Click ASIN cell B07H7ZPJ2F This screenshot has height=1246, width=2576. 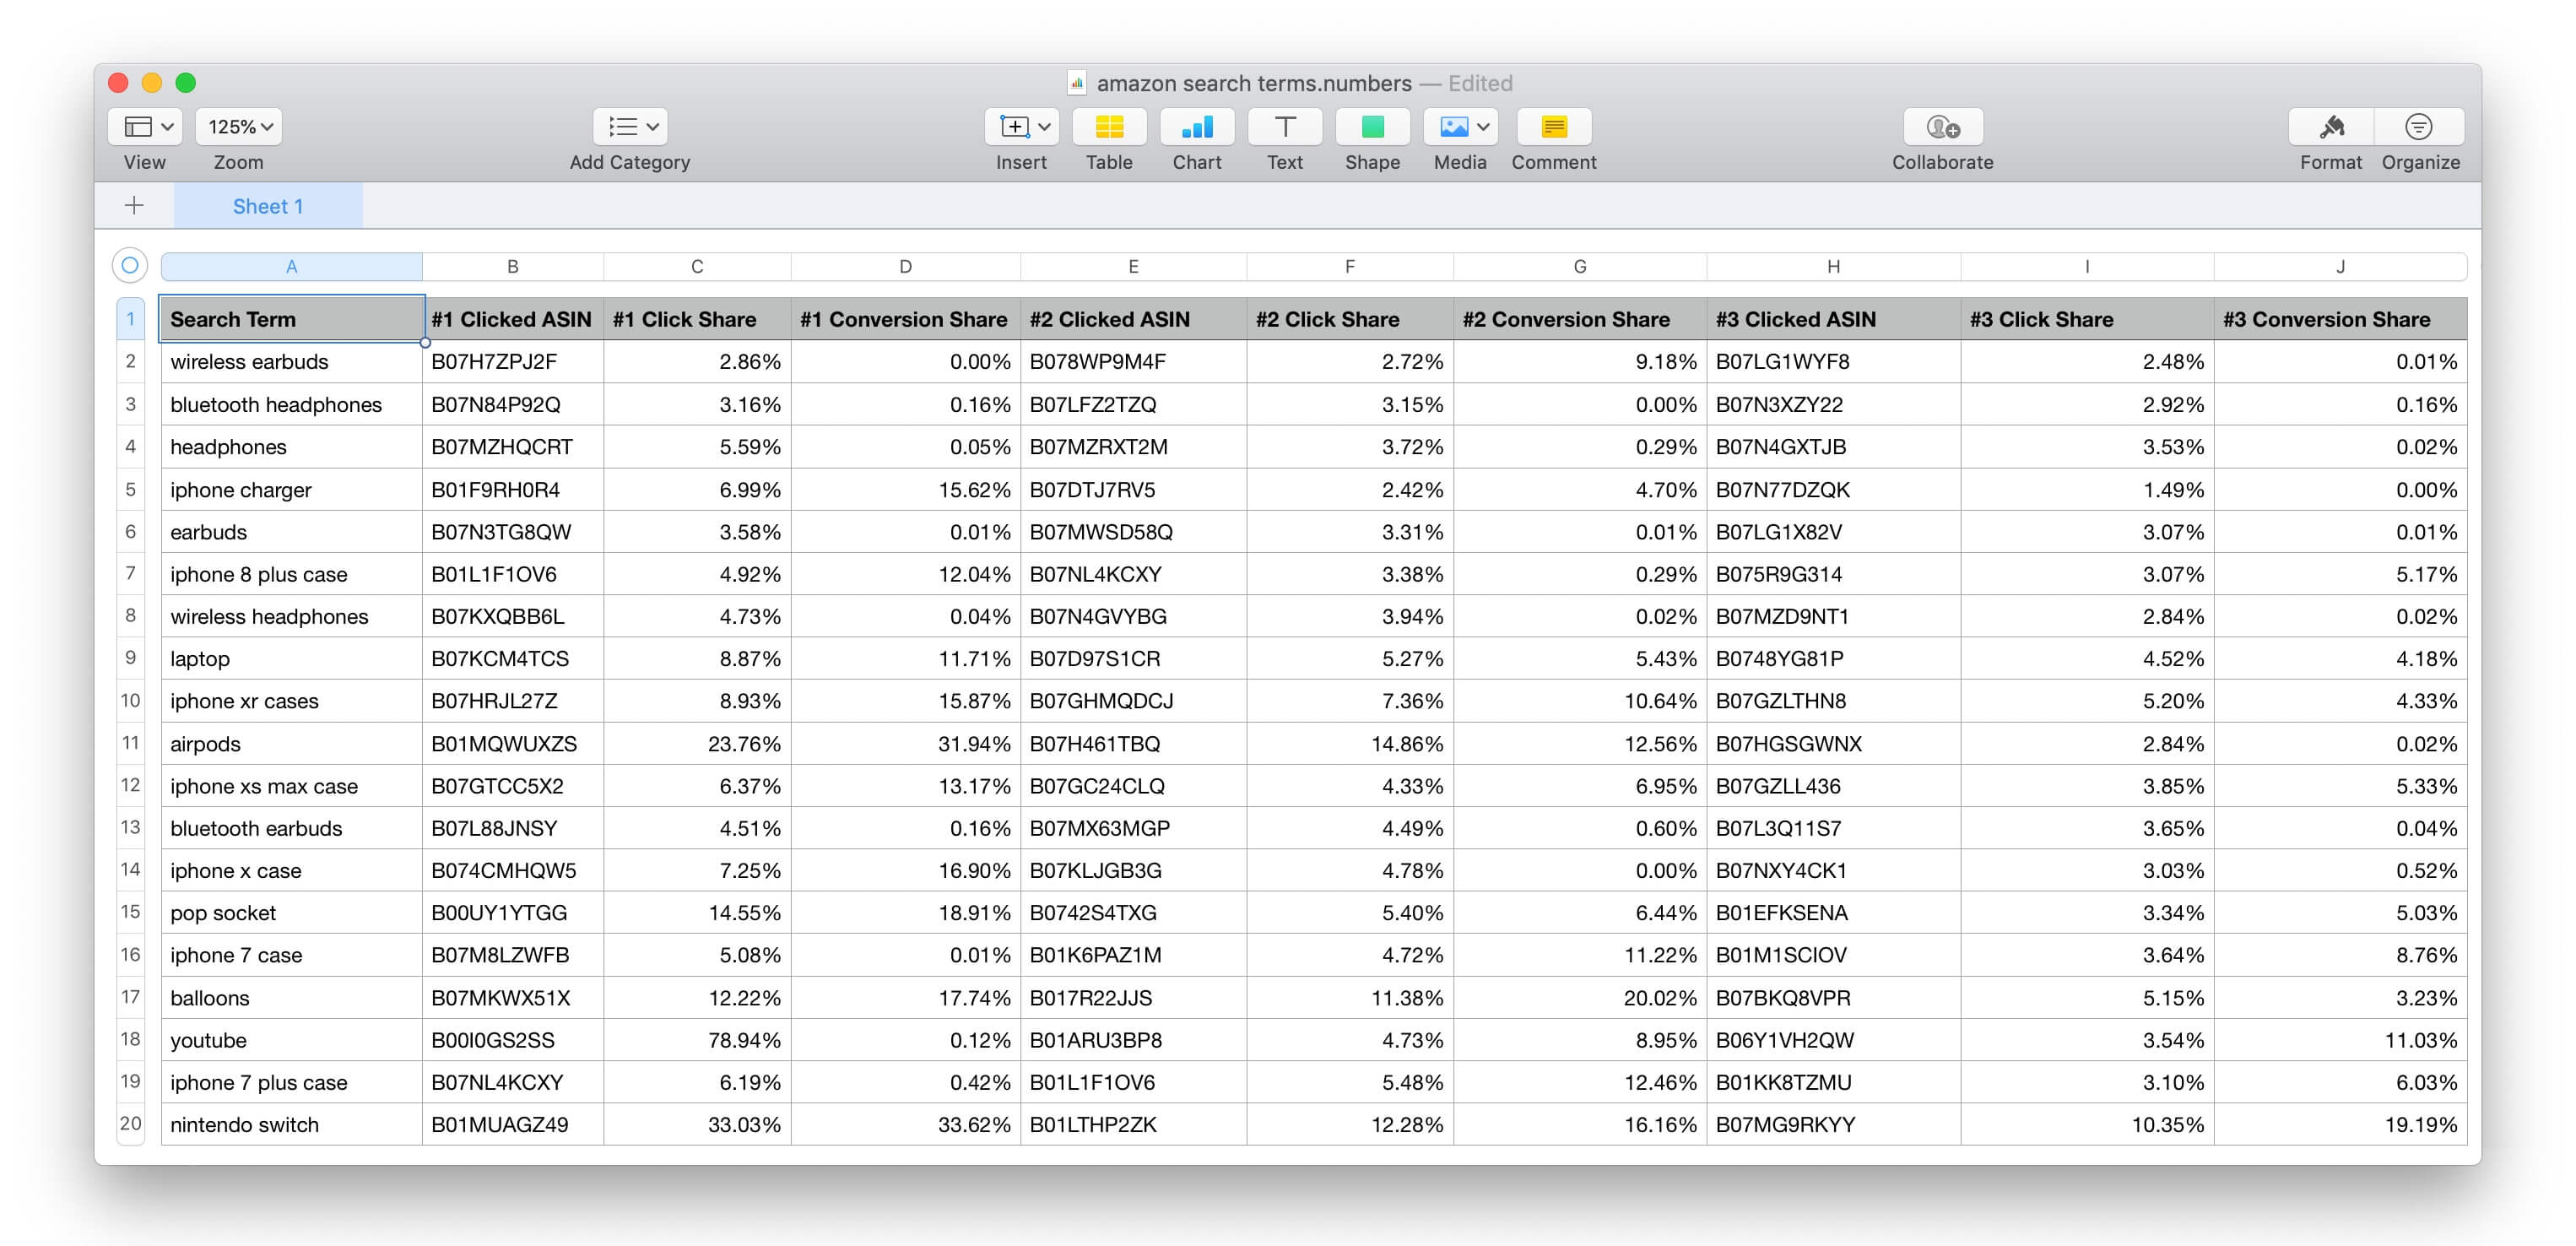tap(513, 362)
